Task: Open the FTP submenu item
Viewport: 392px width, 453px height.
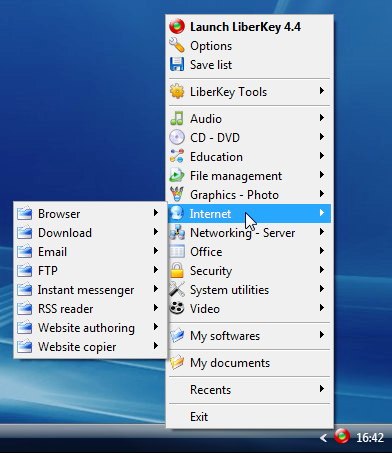Action: 90,271
